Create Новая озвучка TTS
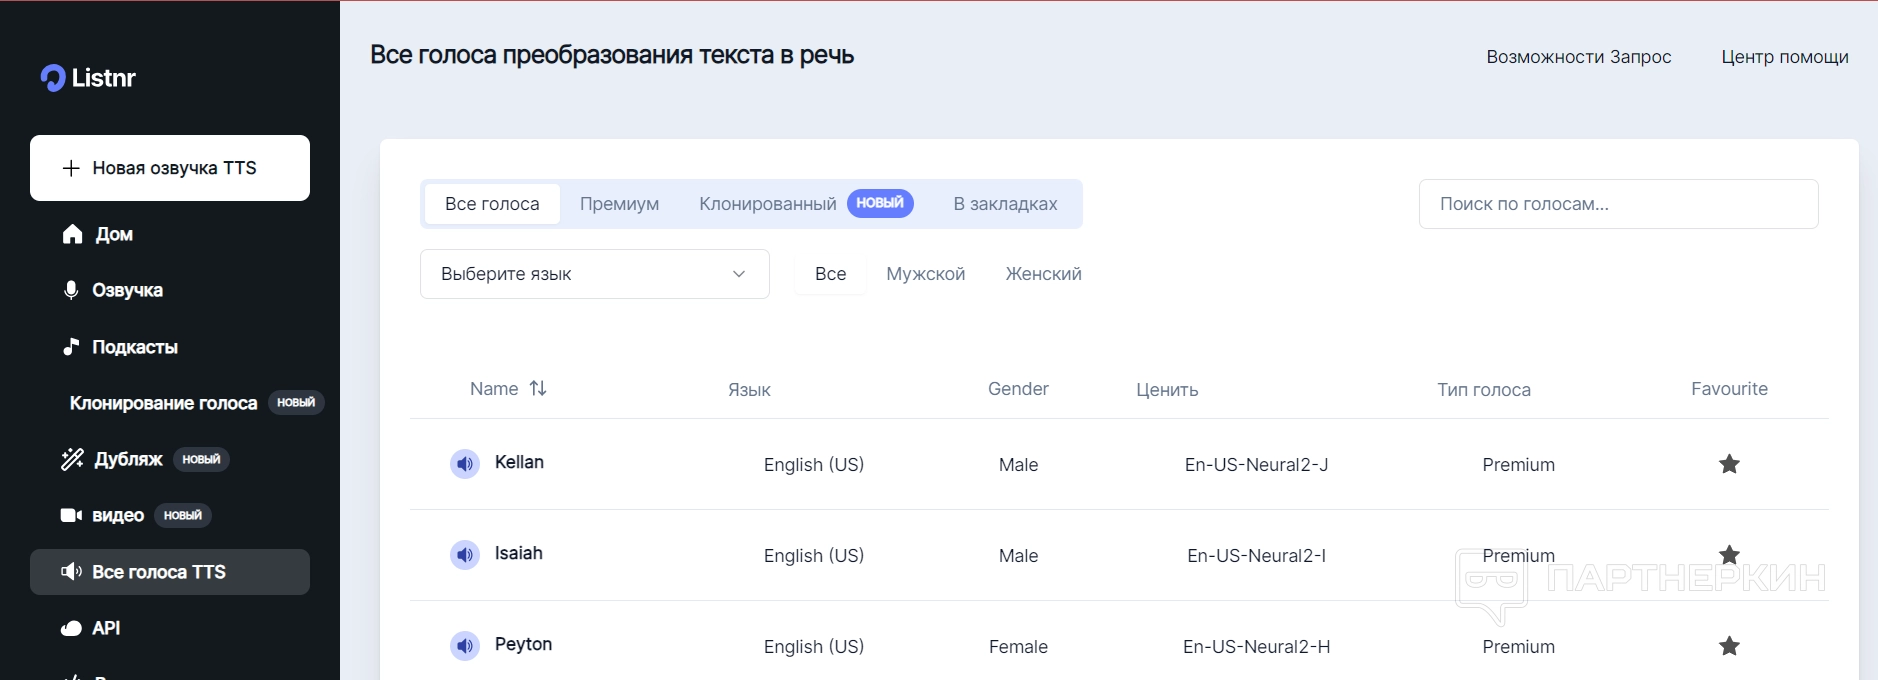Screen dimensions: 1878x680 coord(170,168)
